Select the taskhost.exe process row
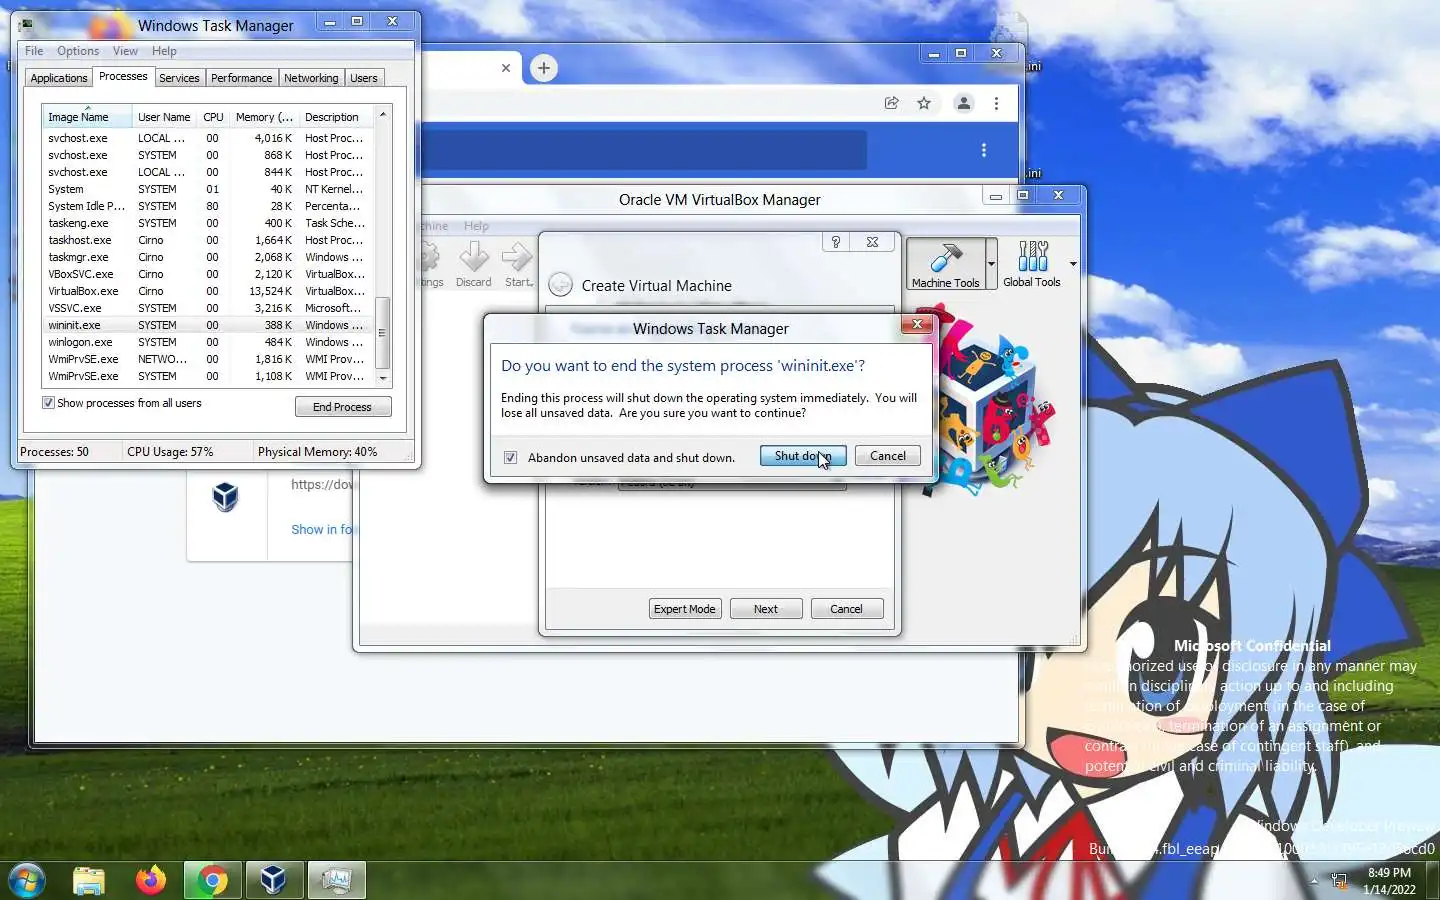Viewport: 1440px width, 900px height. coord(208,240)
